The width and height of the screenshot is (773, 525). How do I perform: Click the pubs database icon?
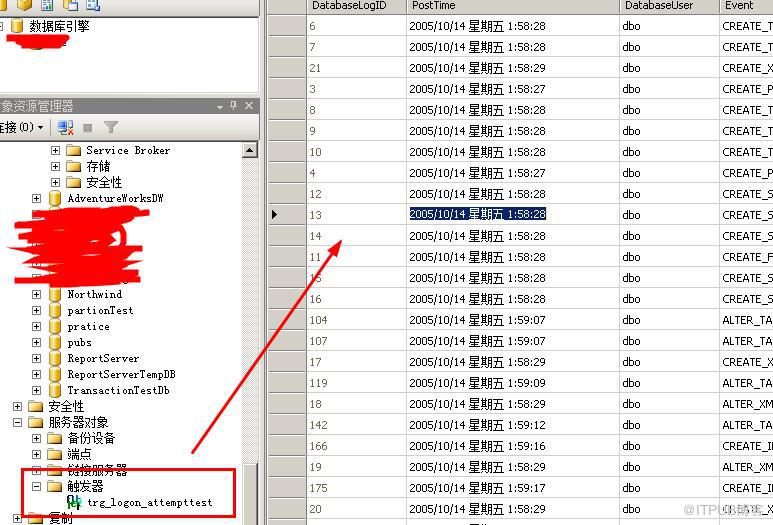pyautogui.click(x=55, y=343)
